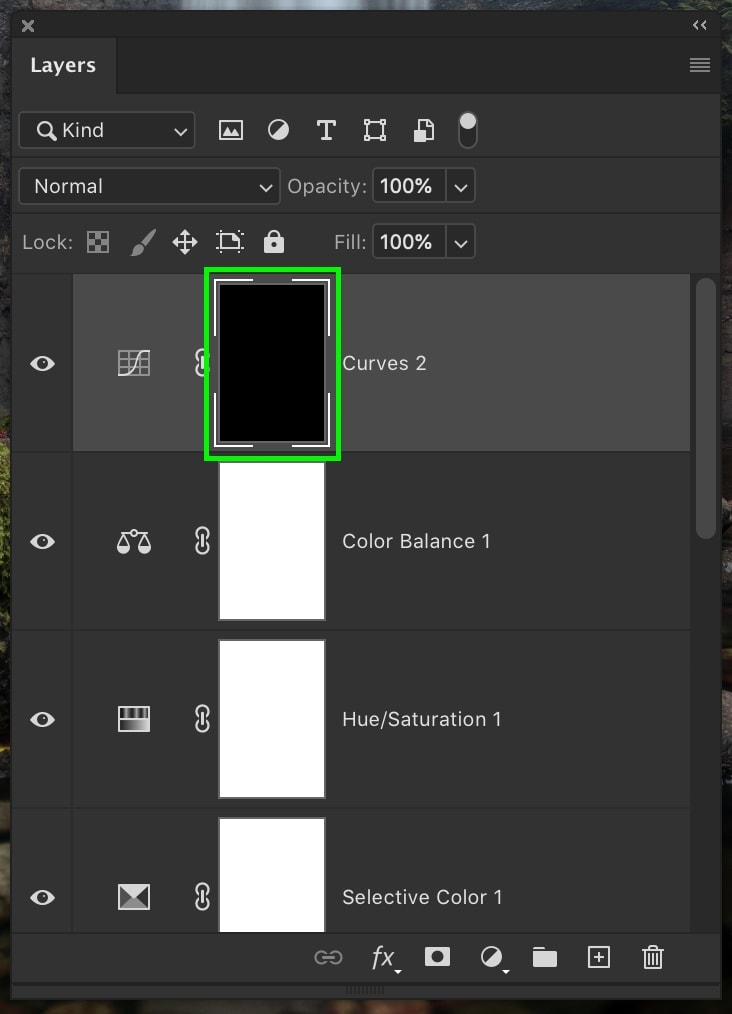Viewport: 732px width, 1014px height.
Task: Select the white mask on Color Balance 1
Action: [x=272, y=541]
